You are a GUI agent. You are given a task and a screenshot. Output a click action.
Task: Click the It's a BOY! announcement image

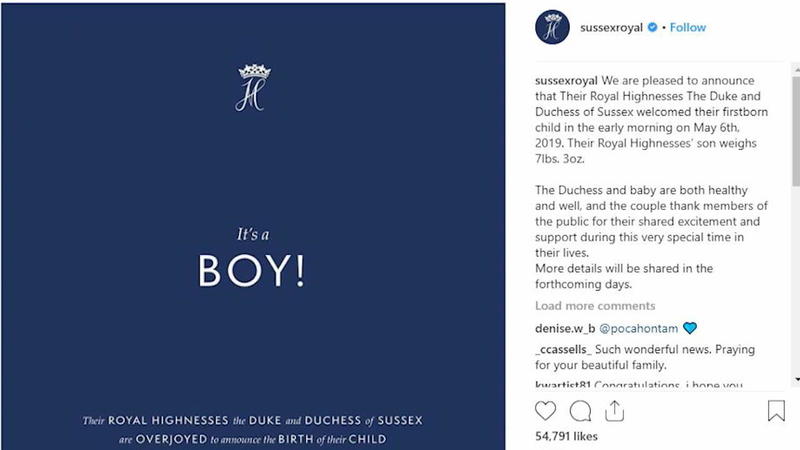click(x=253, y=227)
